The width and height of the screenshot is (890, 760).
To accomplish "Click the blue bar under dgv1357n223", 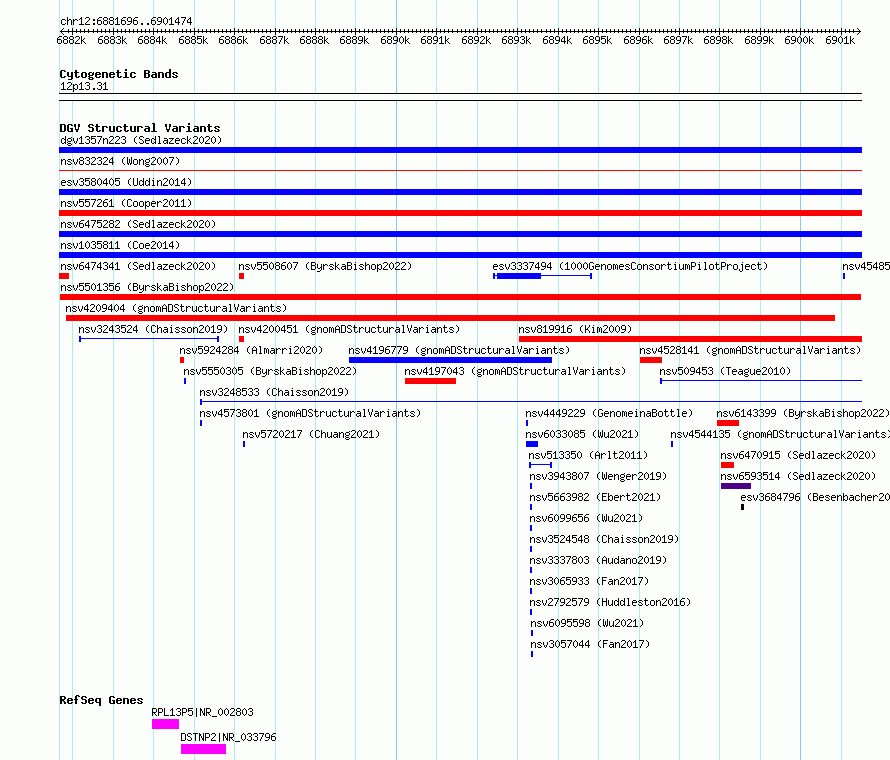I will point(460,150).
